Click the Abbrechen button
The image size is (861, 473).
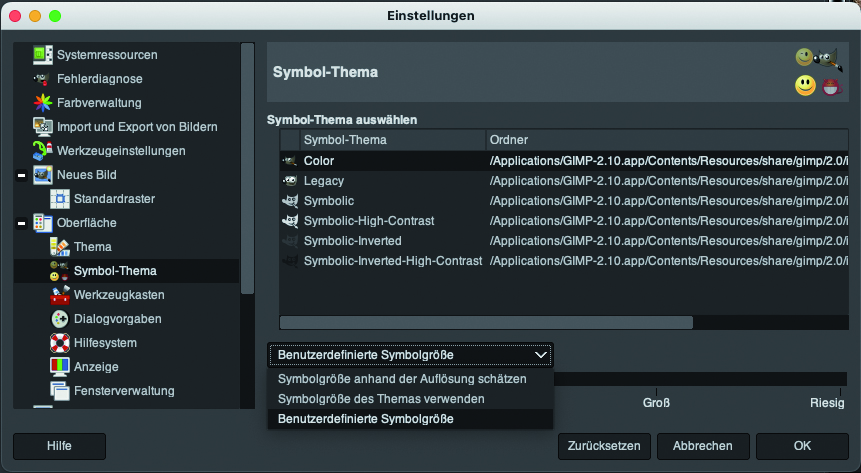click(x=703, y=446)
